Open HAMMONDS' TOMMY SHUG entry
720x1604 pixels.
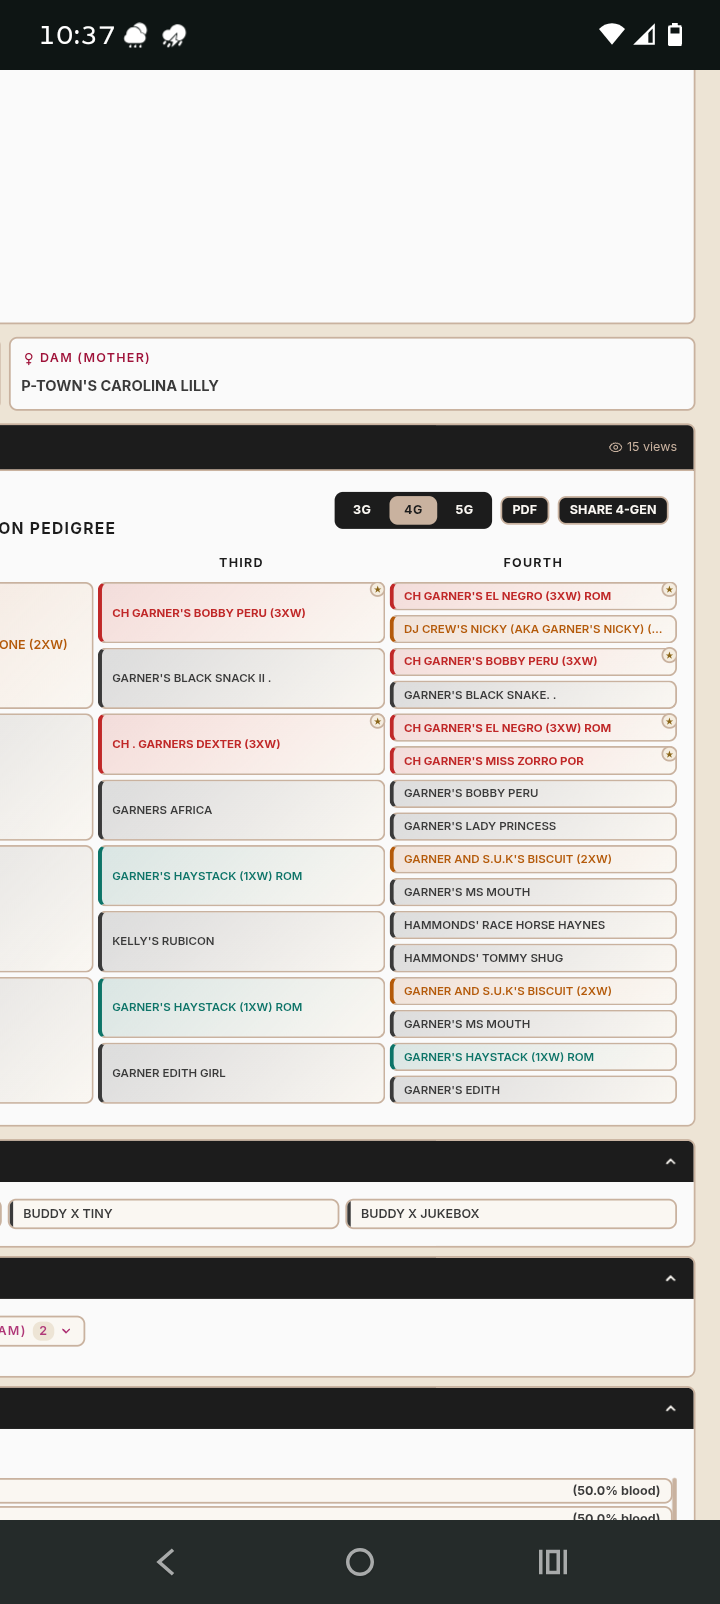tap(533, 958)
